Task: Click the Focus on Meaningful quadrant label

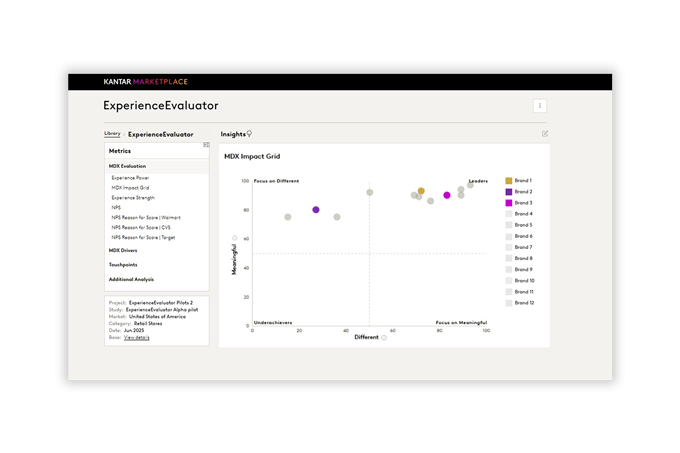Action: tap(461, 323)
